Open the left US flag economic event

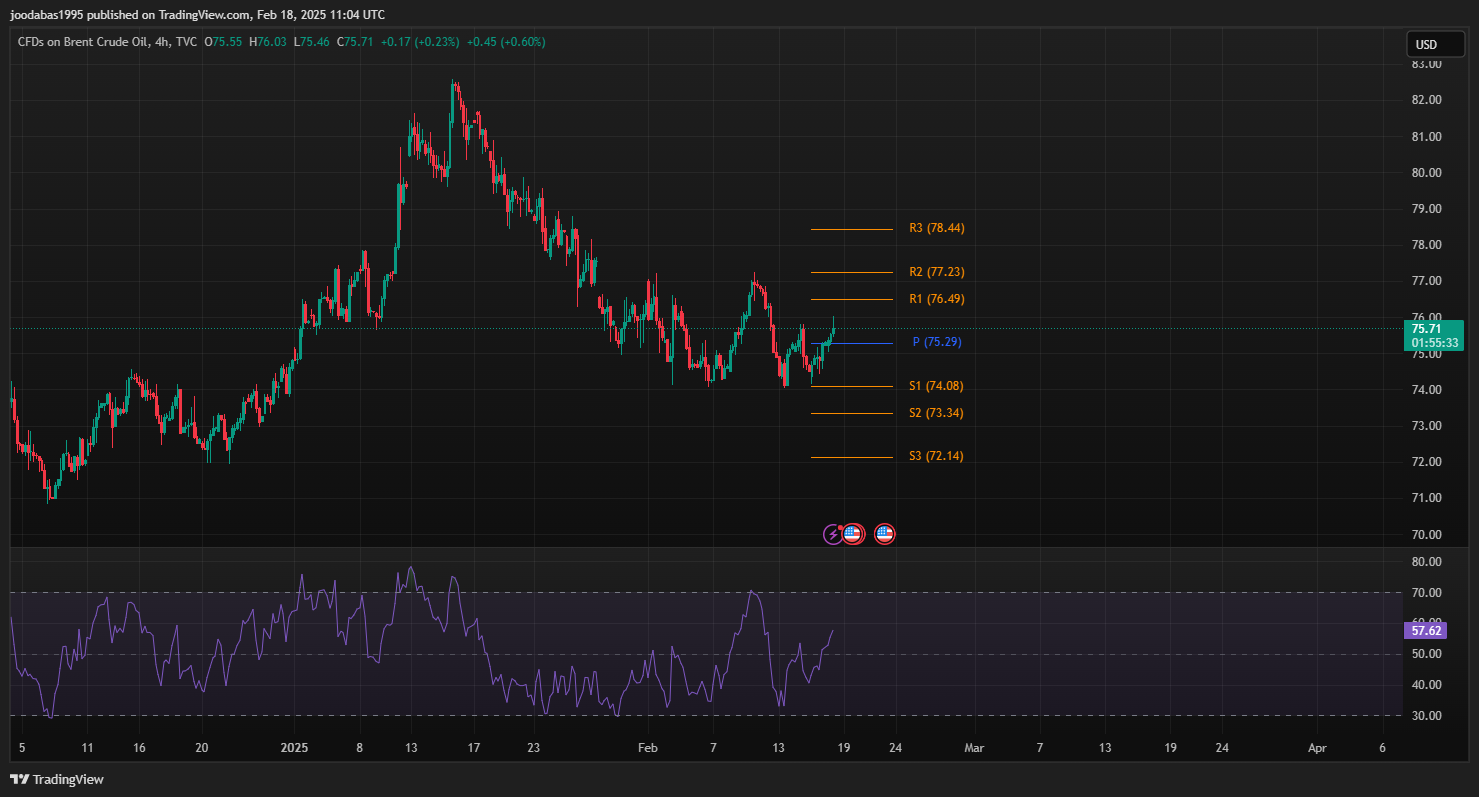click(852, 534)
